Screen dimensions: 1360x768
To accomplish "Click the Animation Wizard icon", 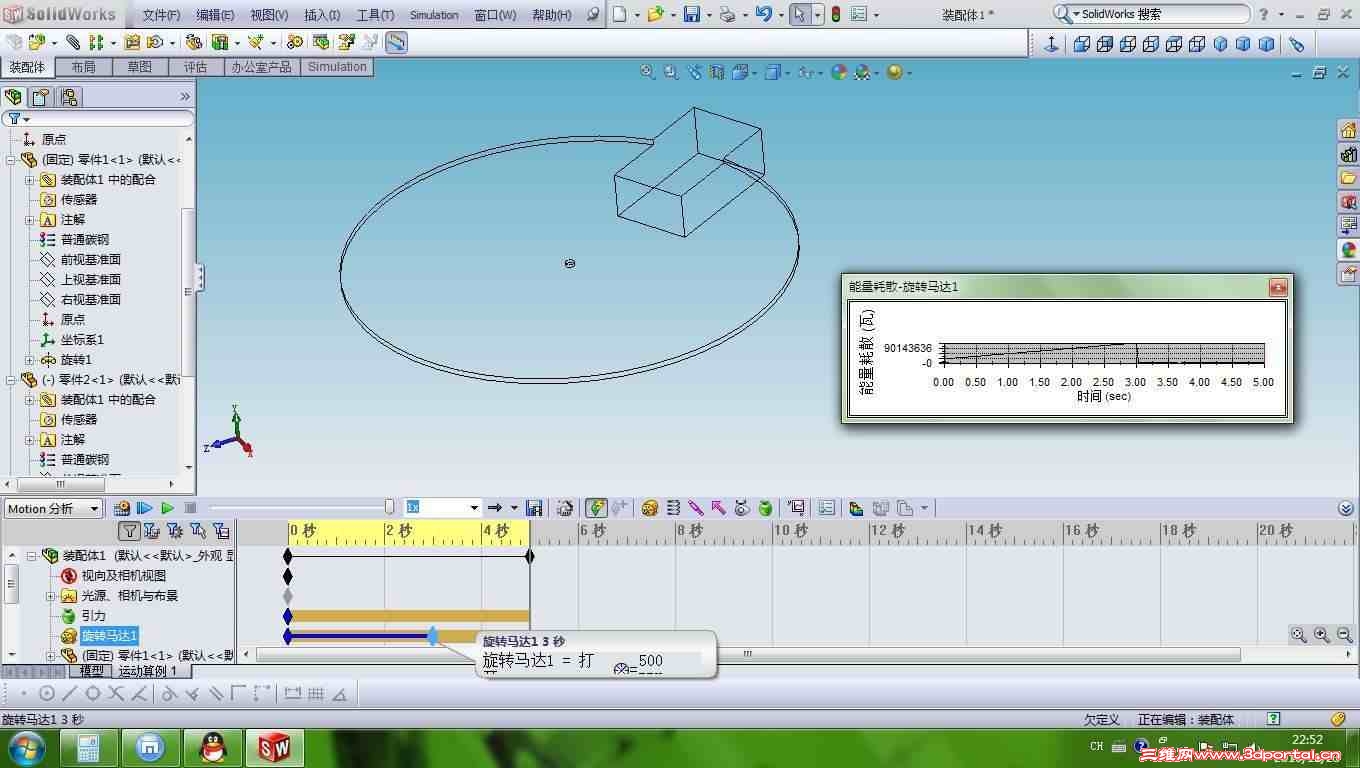I will point(565,508).
